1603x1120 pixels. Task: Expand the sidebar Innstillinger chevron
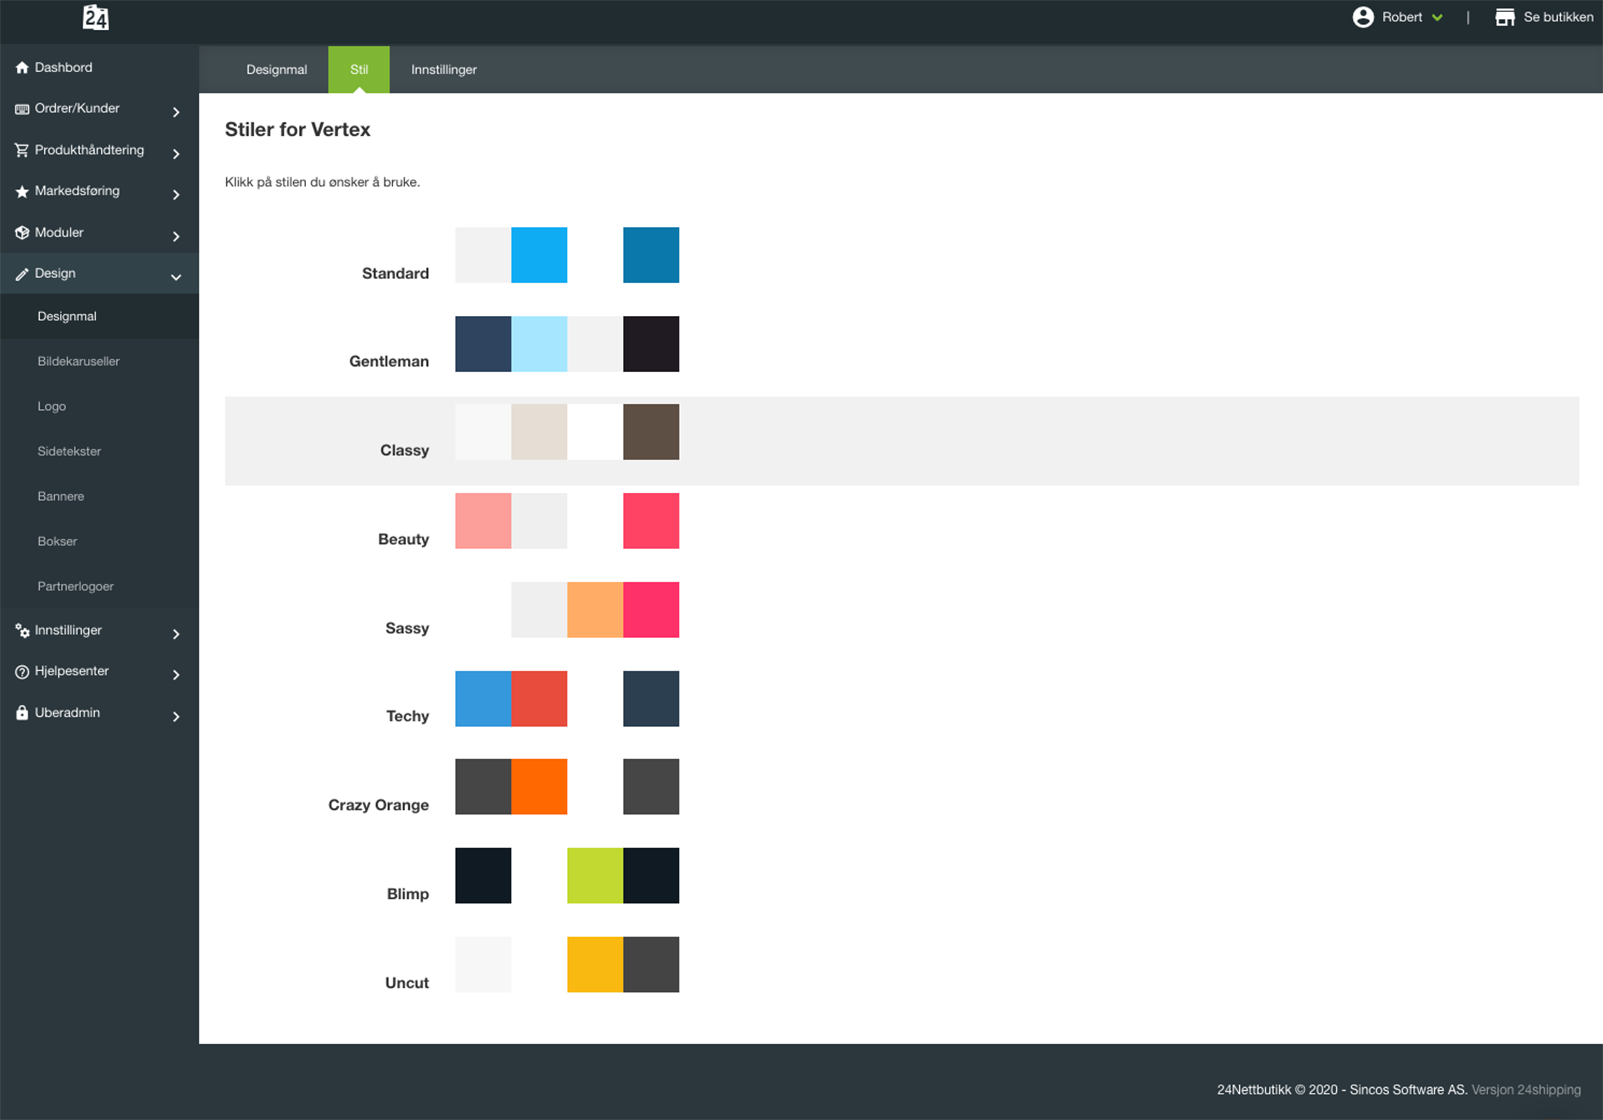coord(176,634)
